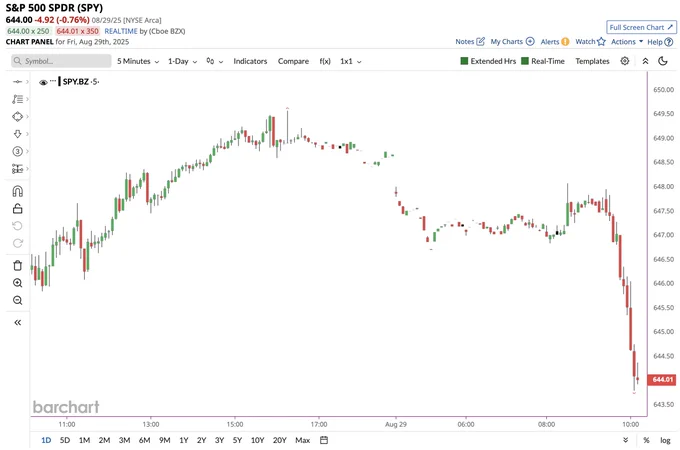Select the 1D range tab
The image size is (680, 450).
[46, 440]
